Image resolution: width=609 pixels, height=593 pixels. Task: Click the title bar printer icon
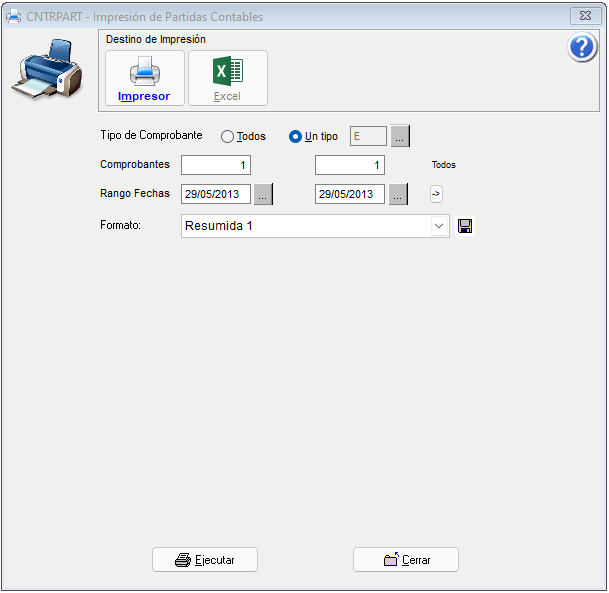[14, 17]
